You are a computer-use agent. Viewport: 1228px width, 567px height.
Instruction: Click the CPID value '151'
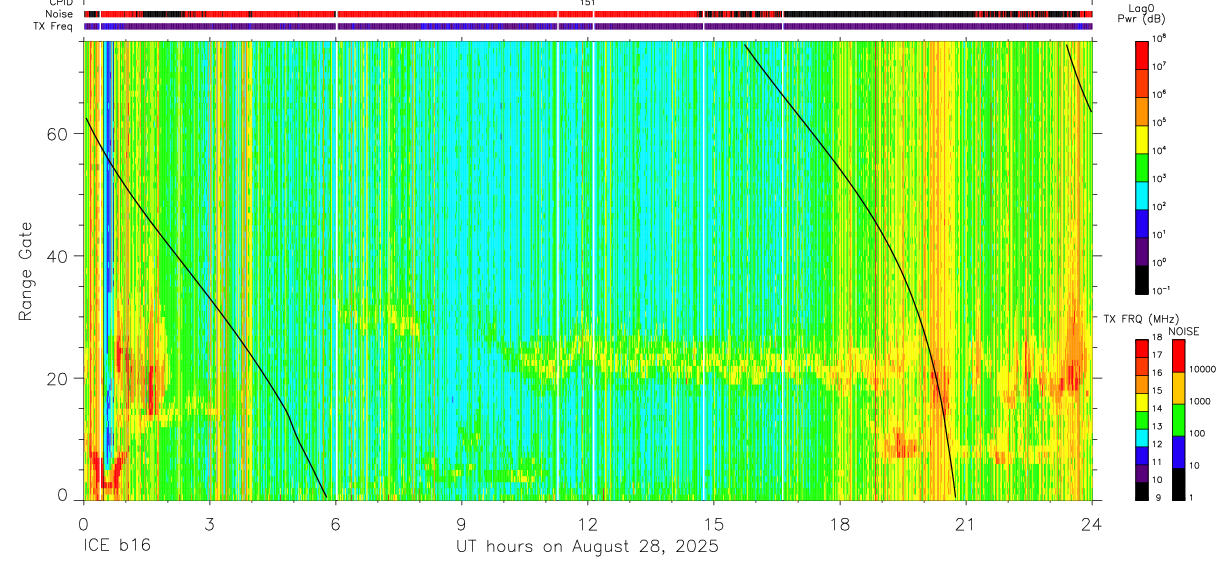pyautogui.click(x=587, y=3)
